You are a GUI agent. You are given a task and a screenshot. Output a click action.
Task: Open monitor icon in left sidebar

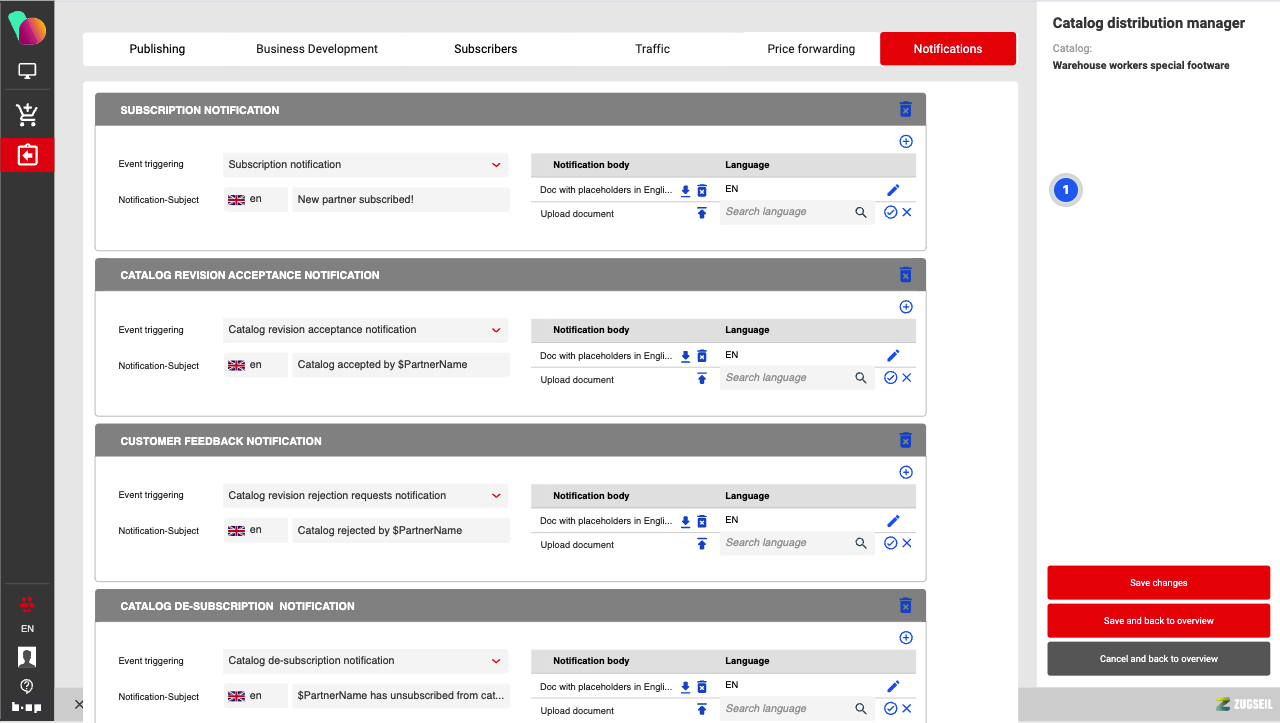[27, 72]
